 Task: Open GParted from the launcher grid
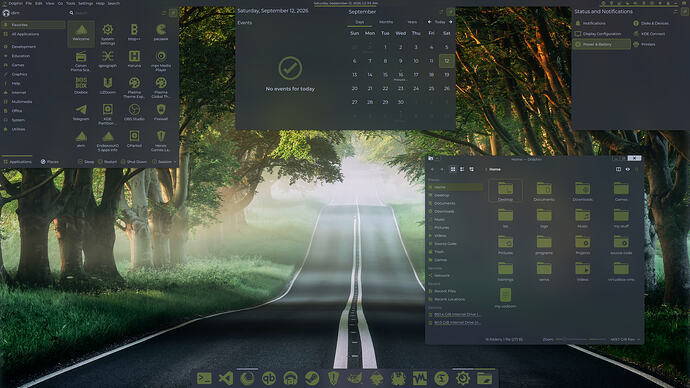pos(134,139)
